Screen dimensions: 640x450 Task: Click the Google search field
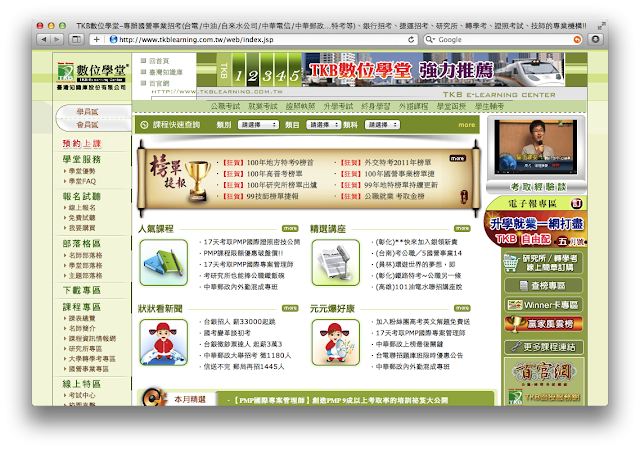502,40
